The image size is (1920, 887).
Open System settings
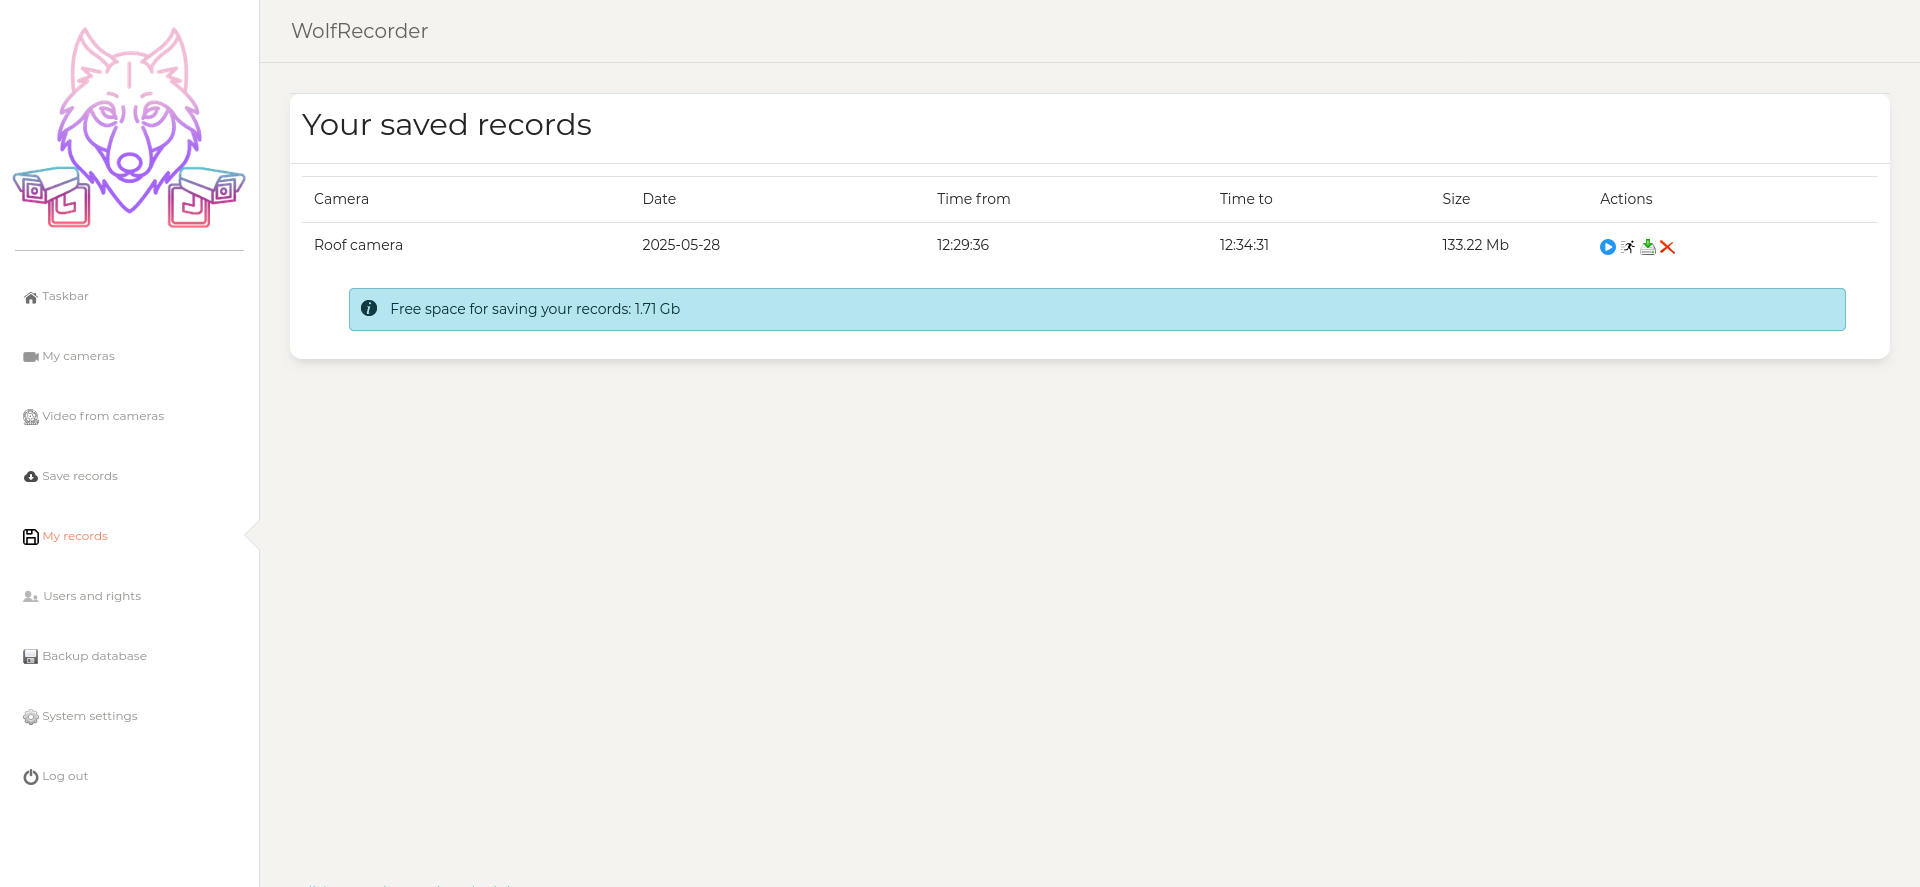pyautogui.click(x=89, y=716)
